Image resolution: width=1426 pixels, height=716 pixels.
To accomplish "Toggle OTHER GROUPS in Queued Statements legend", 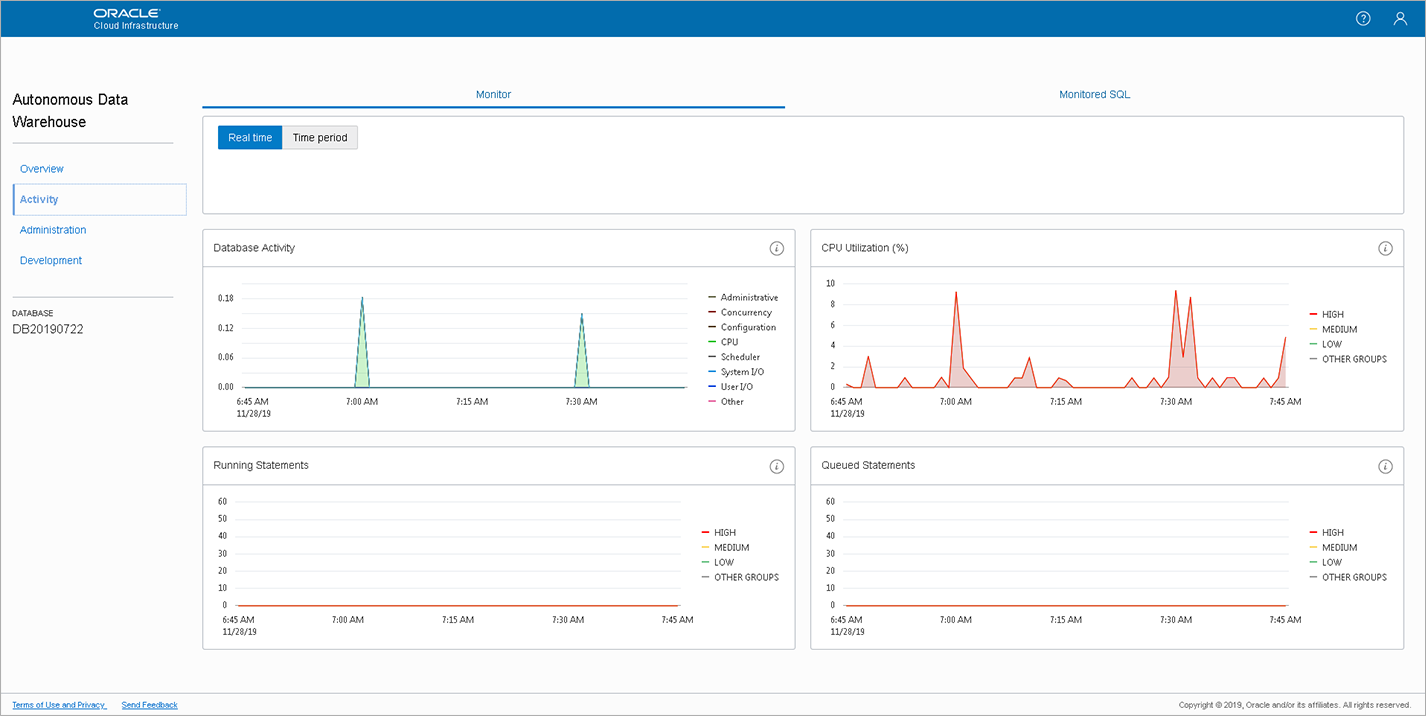I will (1348, 577).
